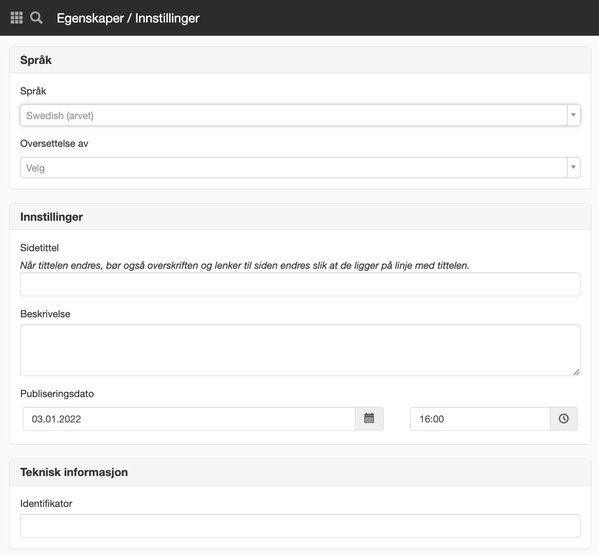Open the Velg translation combo box
This screenshot has height=556, width=599.
click(x=300, y=167)
